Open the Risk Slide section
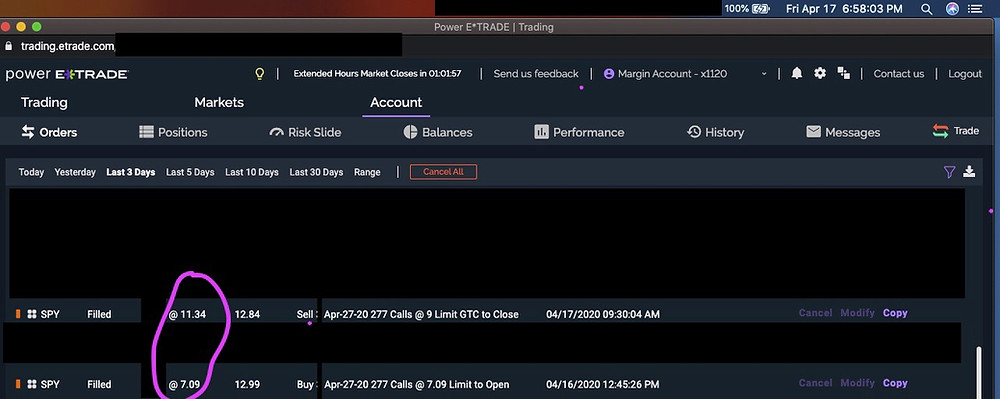 (x=305, y=133)
